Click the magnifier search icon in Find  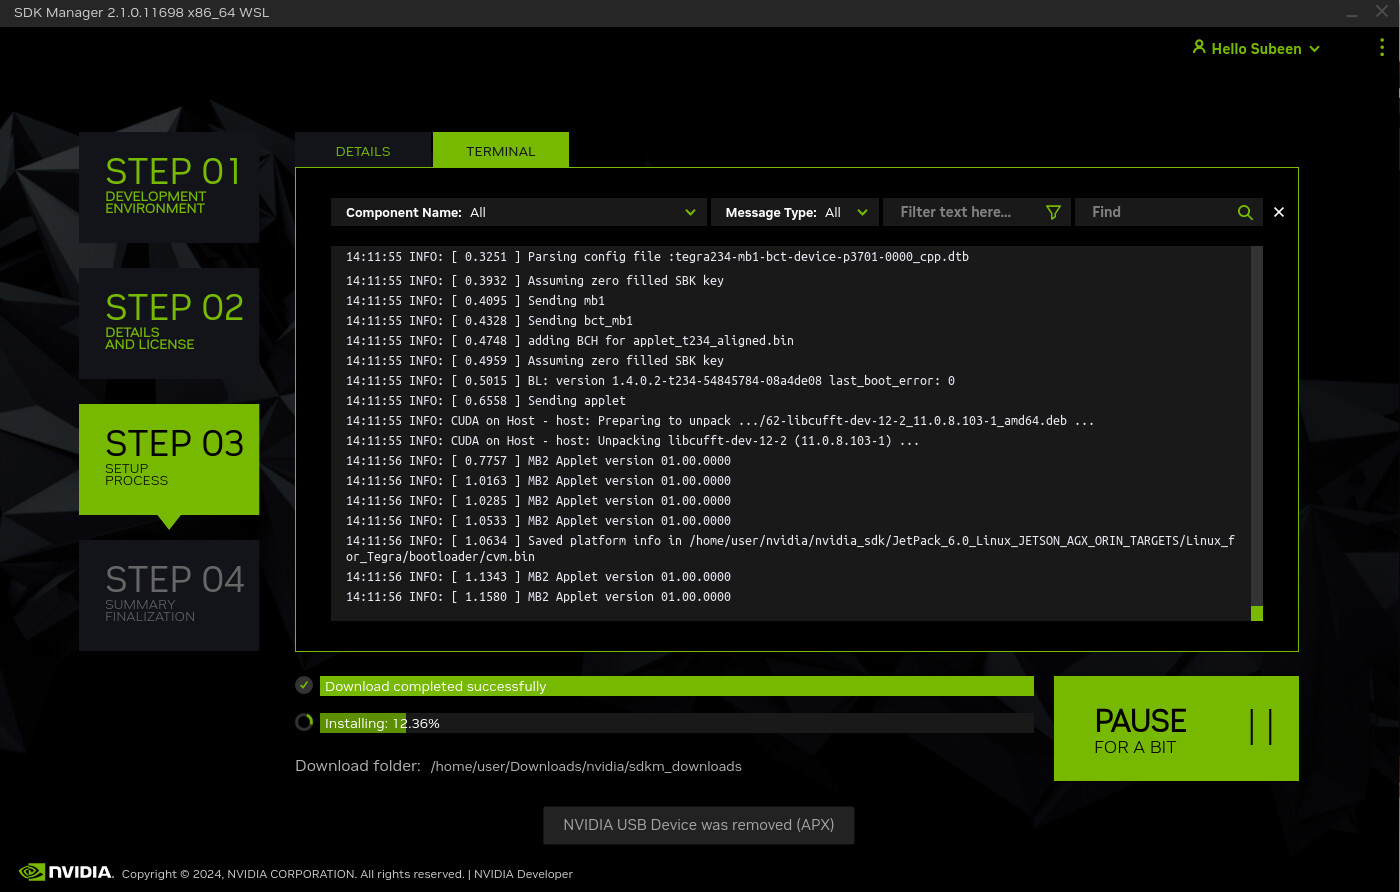pos(1245,212)
